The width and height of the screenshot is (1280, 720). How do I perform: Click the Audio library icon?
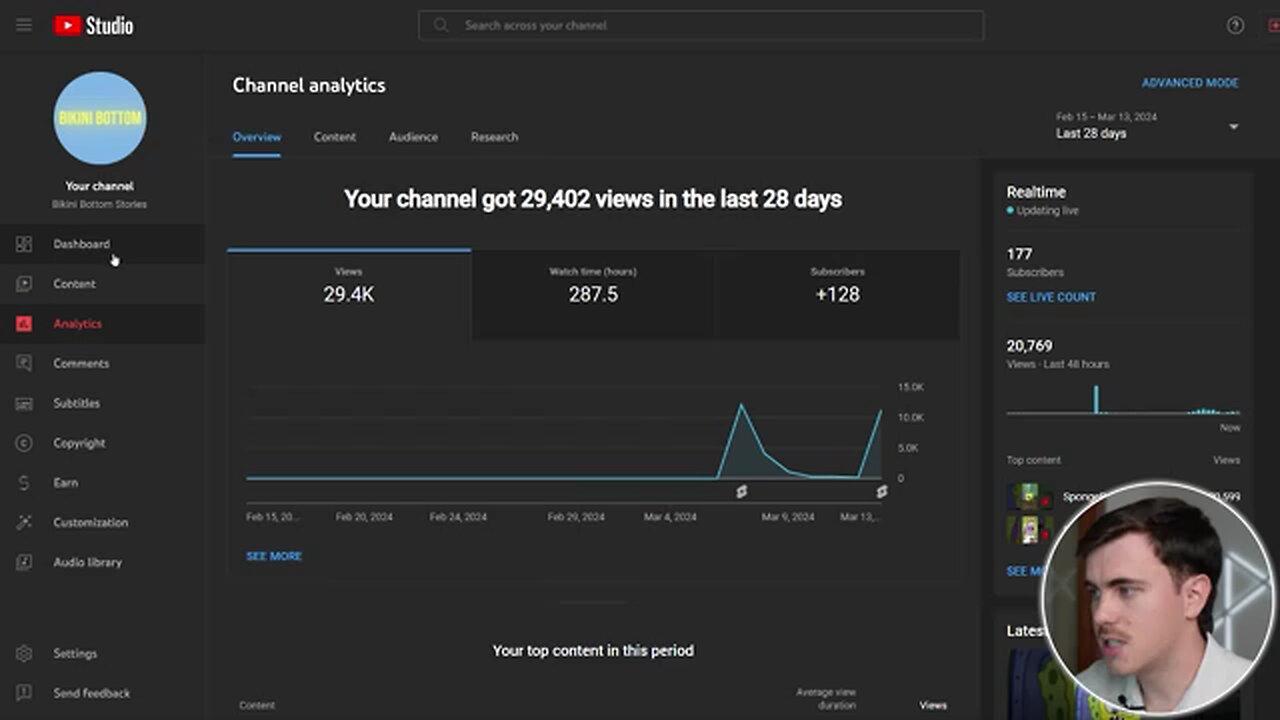[24, 562]
